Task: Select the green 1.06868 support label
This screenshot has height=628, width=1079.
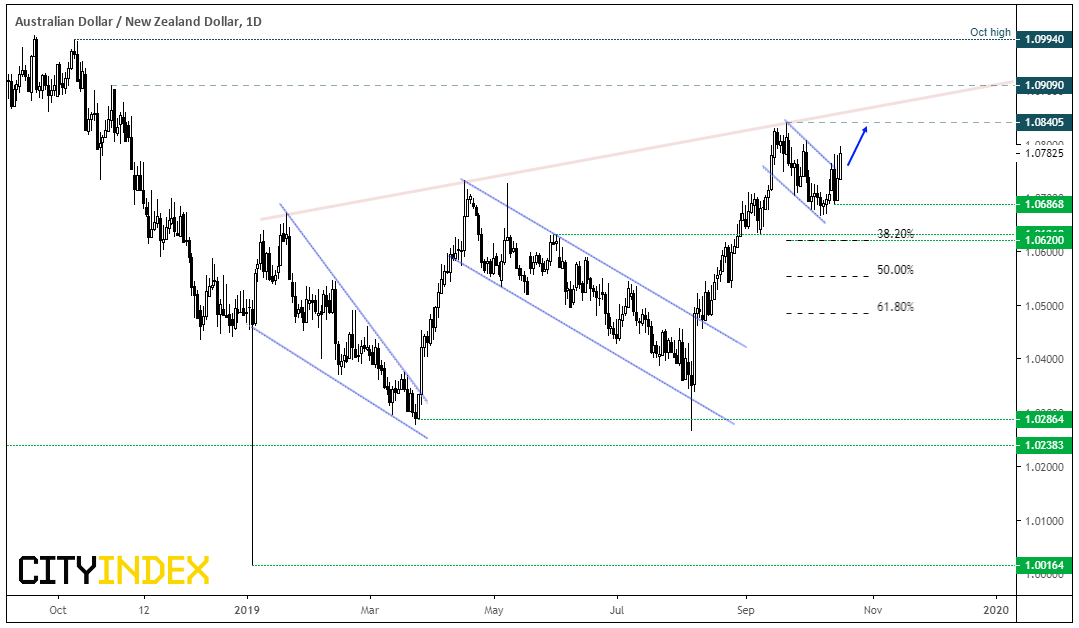Action: coord(1043,204)
